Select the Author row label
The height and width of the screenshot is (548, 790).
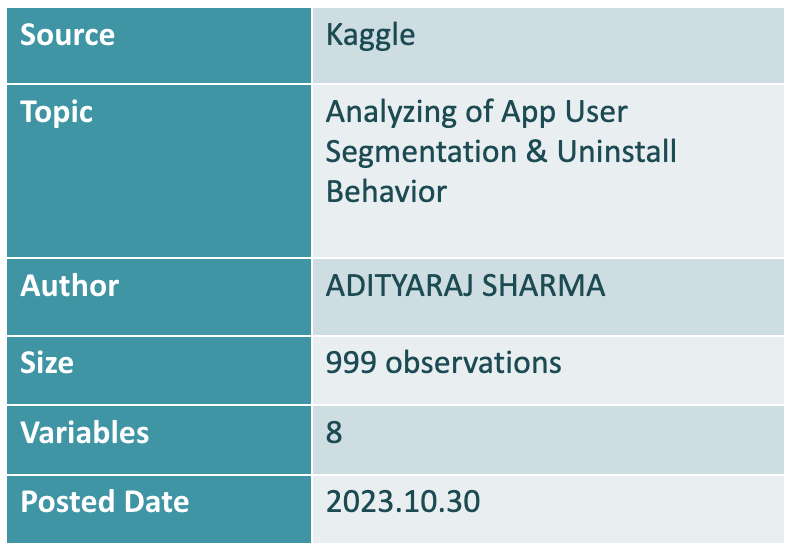69,286
